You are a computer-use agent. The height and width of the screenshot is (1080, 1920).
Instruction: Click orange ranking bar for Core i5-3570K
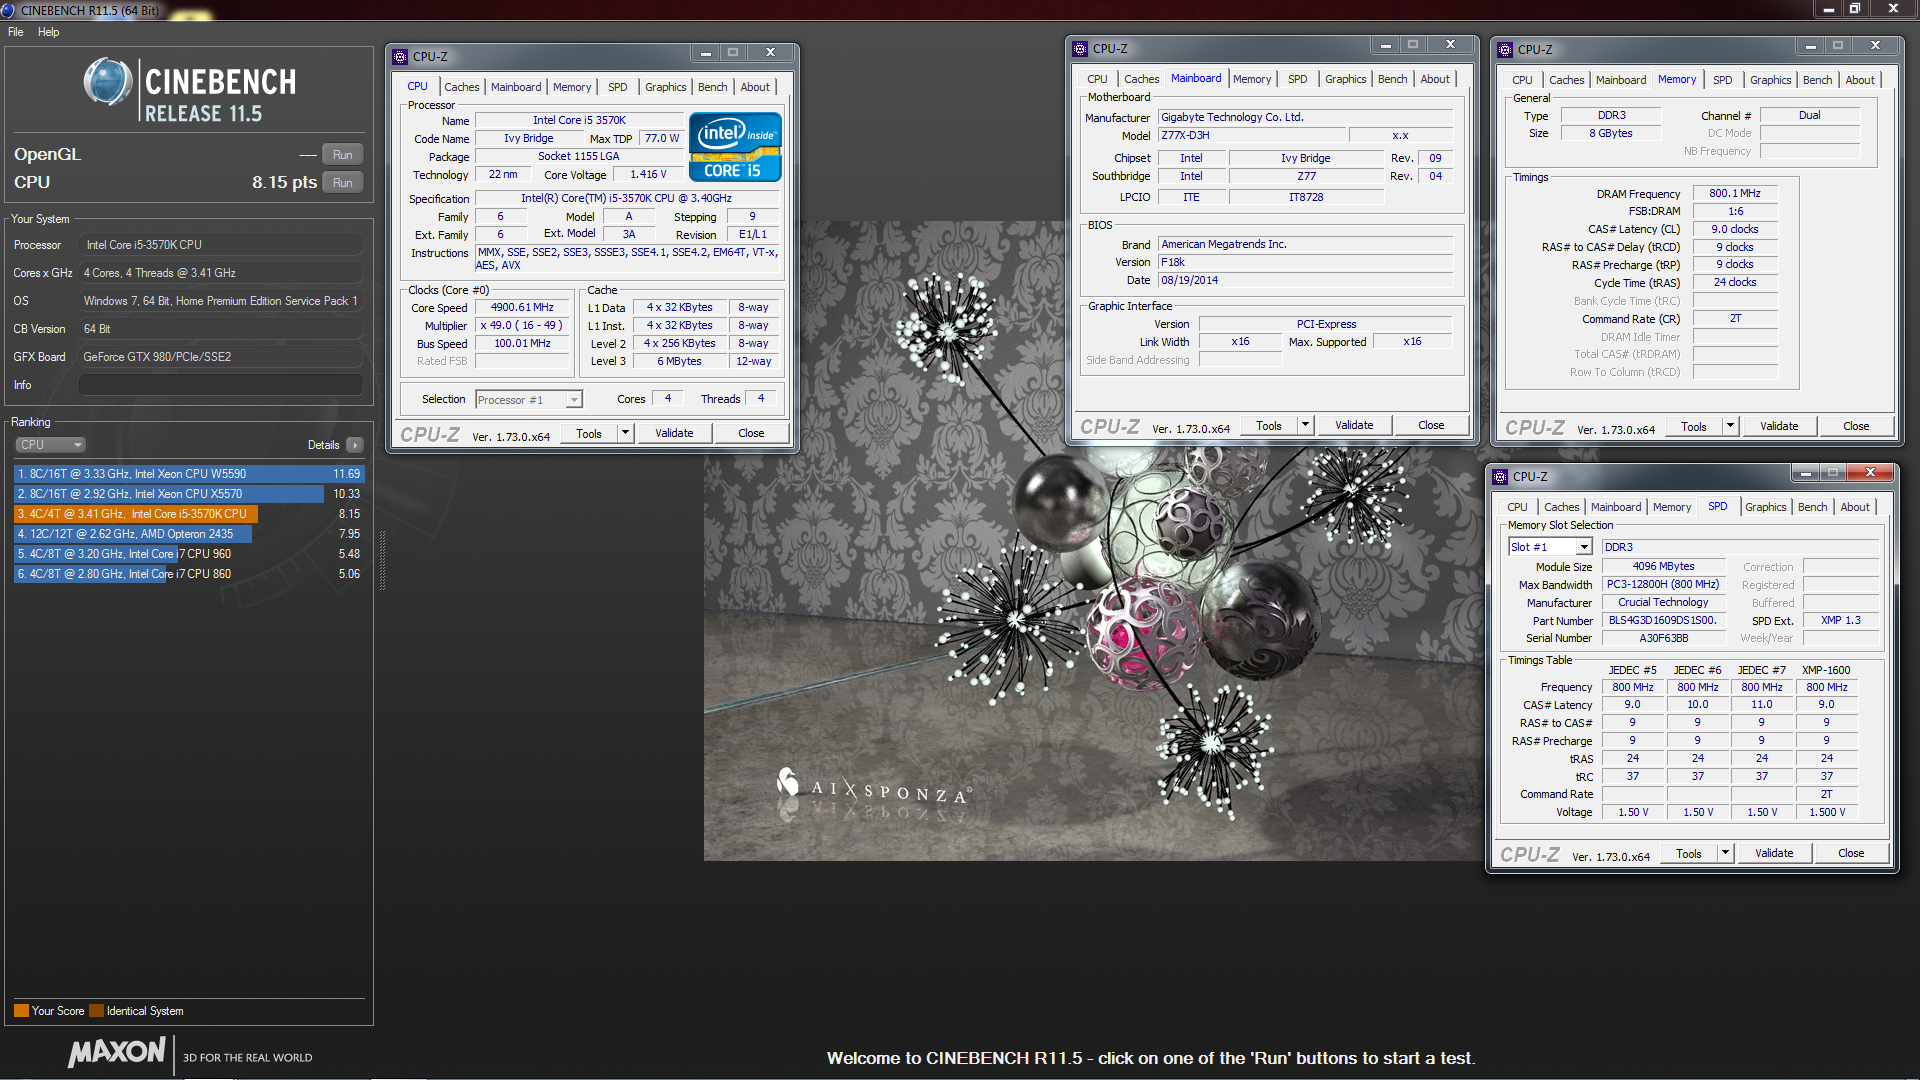[136, 514]
